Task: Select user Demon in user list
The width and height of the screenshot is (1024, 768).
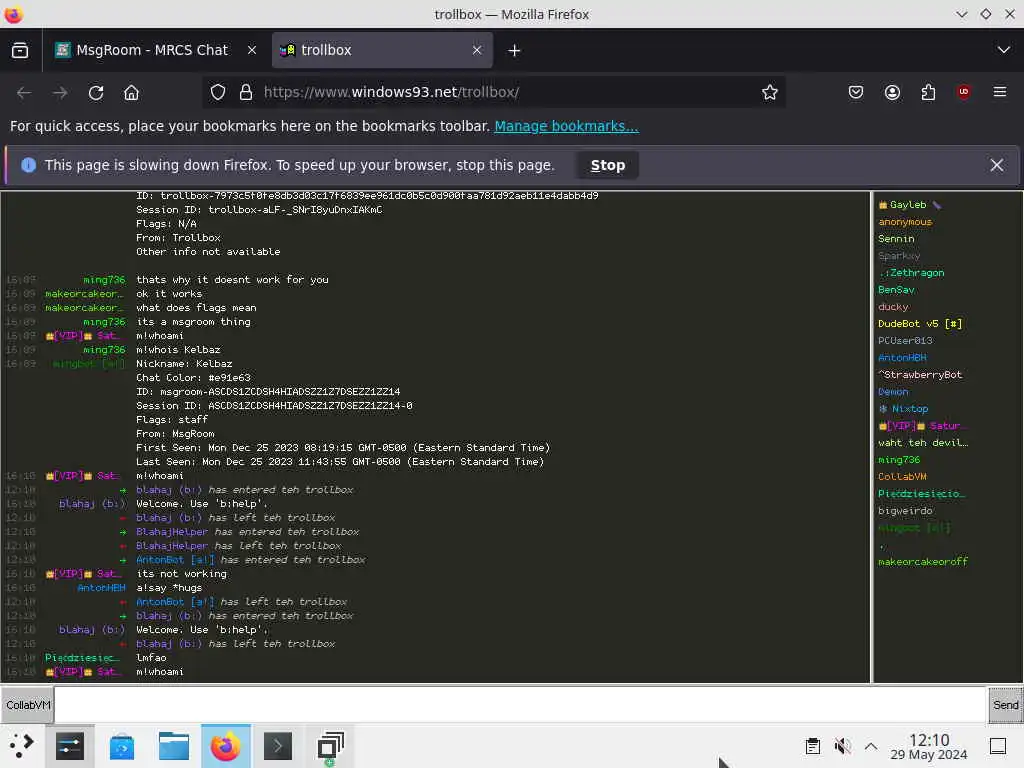Action: (x=893, y=392)
